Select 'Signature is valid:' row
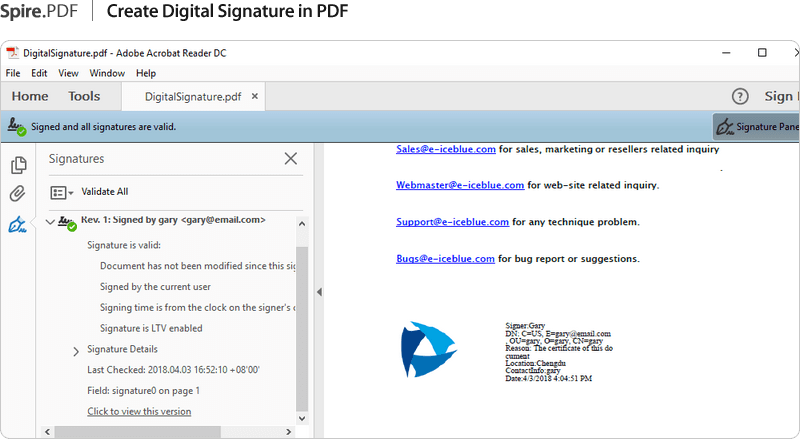This screenshot has height=440, width=800. (x=124, y=245)
